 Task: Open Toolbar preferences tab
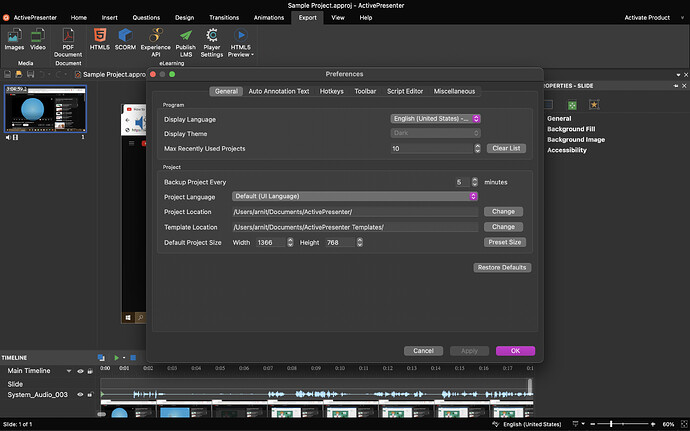(365, 91)
